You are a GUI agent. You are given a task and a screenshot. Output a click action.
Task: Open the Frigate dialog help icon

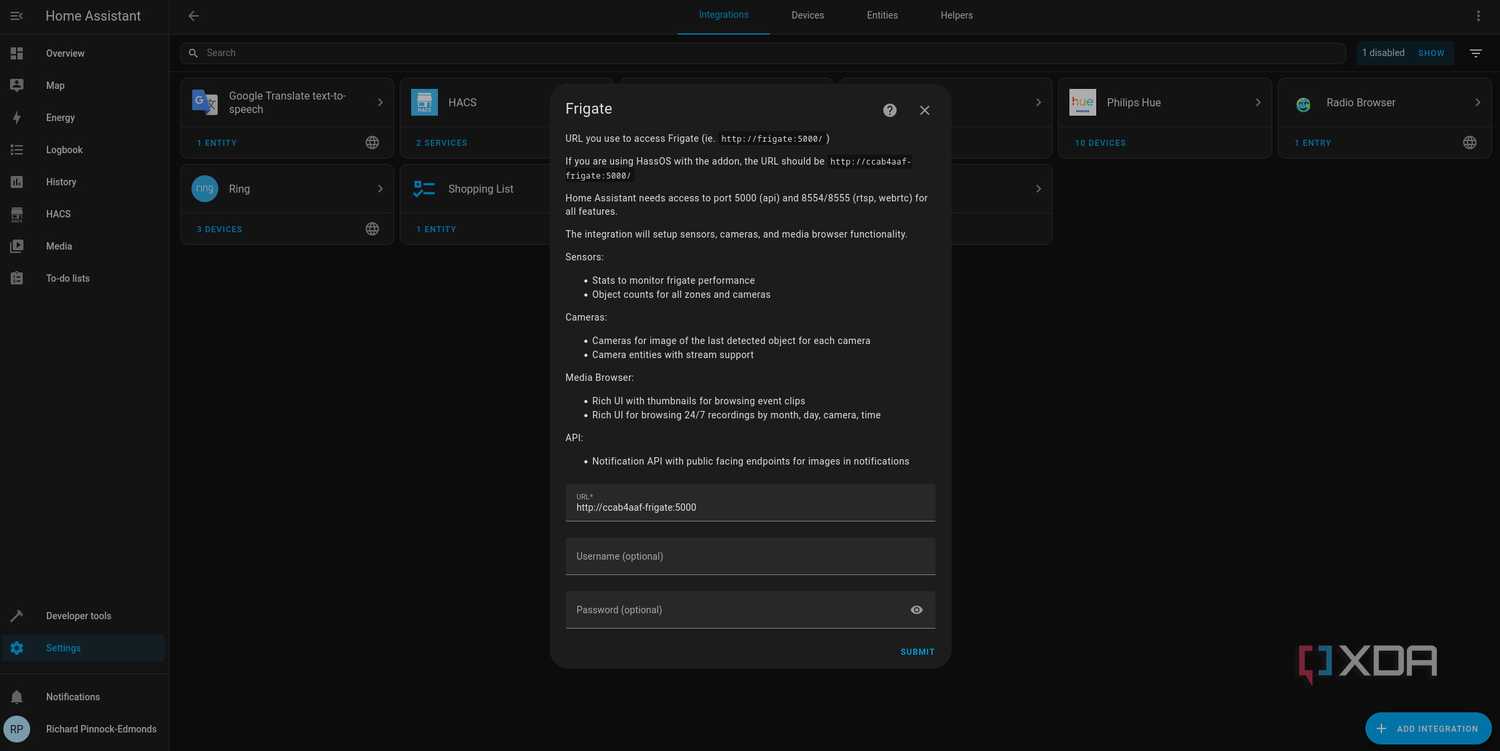pyautogui.click(x=890, y=110)
